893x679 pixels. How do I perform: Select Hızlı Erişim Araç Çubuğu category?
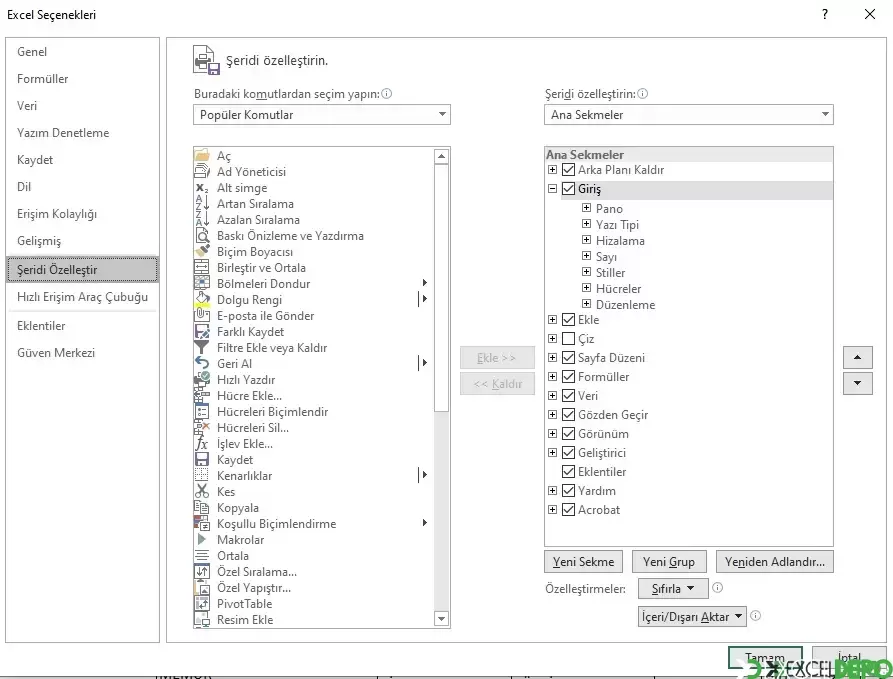83,297
